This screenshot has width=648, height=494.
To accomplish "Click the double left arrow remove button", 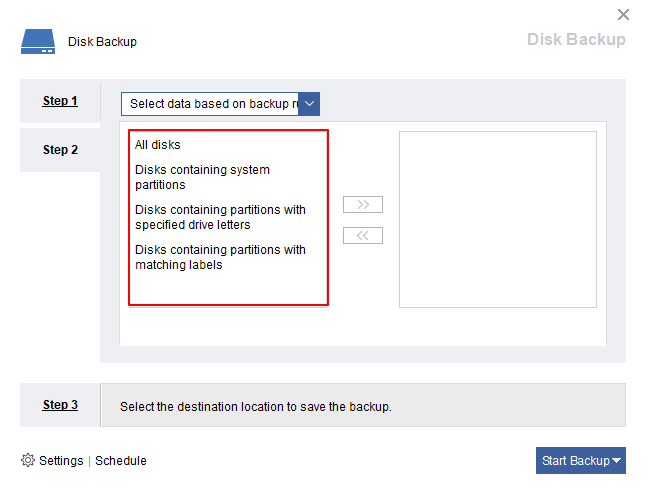I will point(362,236).
